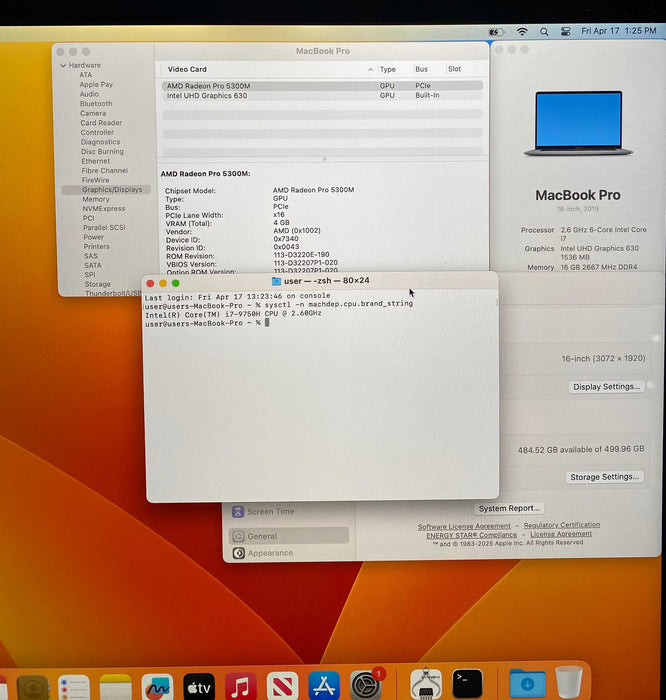The height and width of the screenshot is (700, 666).
Task: Click the battery status icon in menu bar
Action: [496, 32]
